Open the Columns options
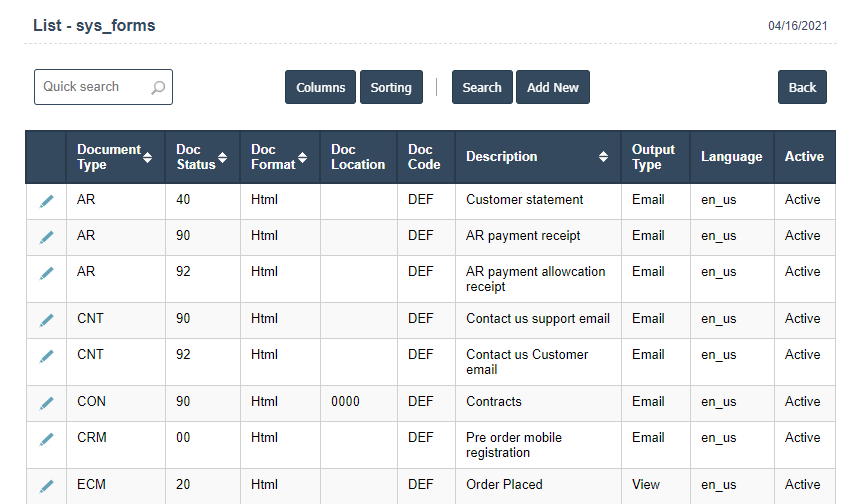 point(321,88)
